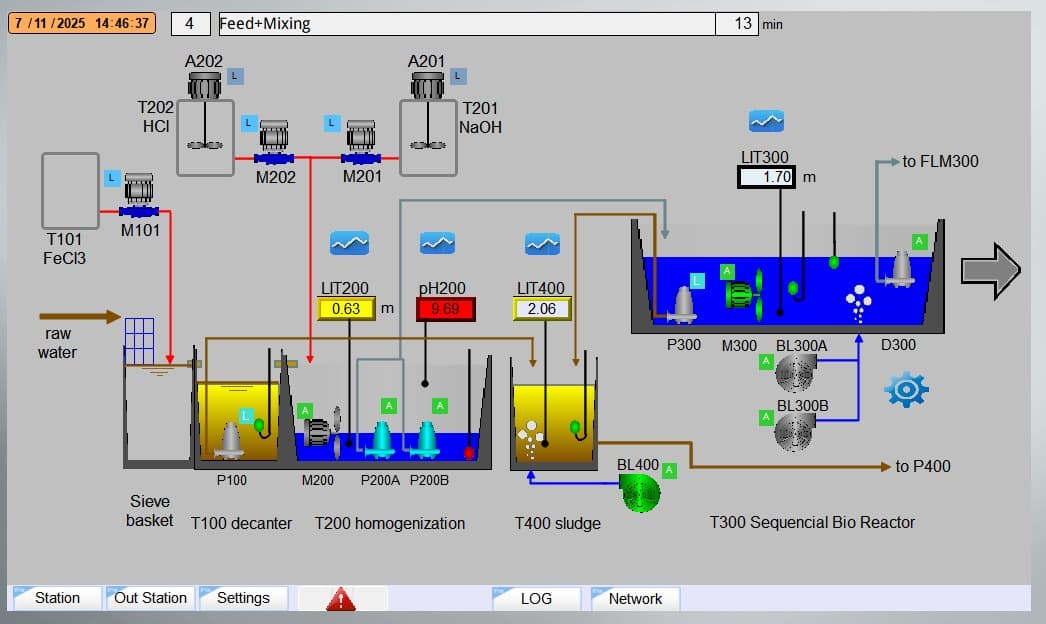The height and width of the screenshot is (624, 1046).
Task: Open the LOG screen
Action: 538,598
